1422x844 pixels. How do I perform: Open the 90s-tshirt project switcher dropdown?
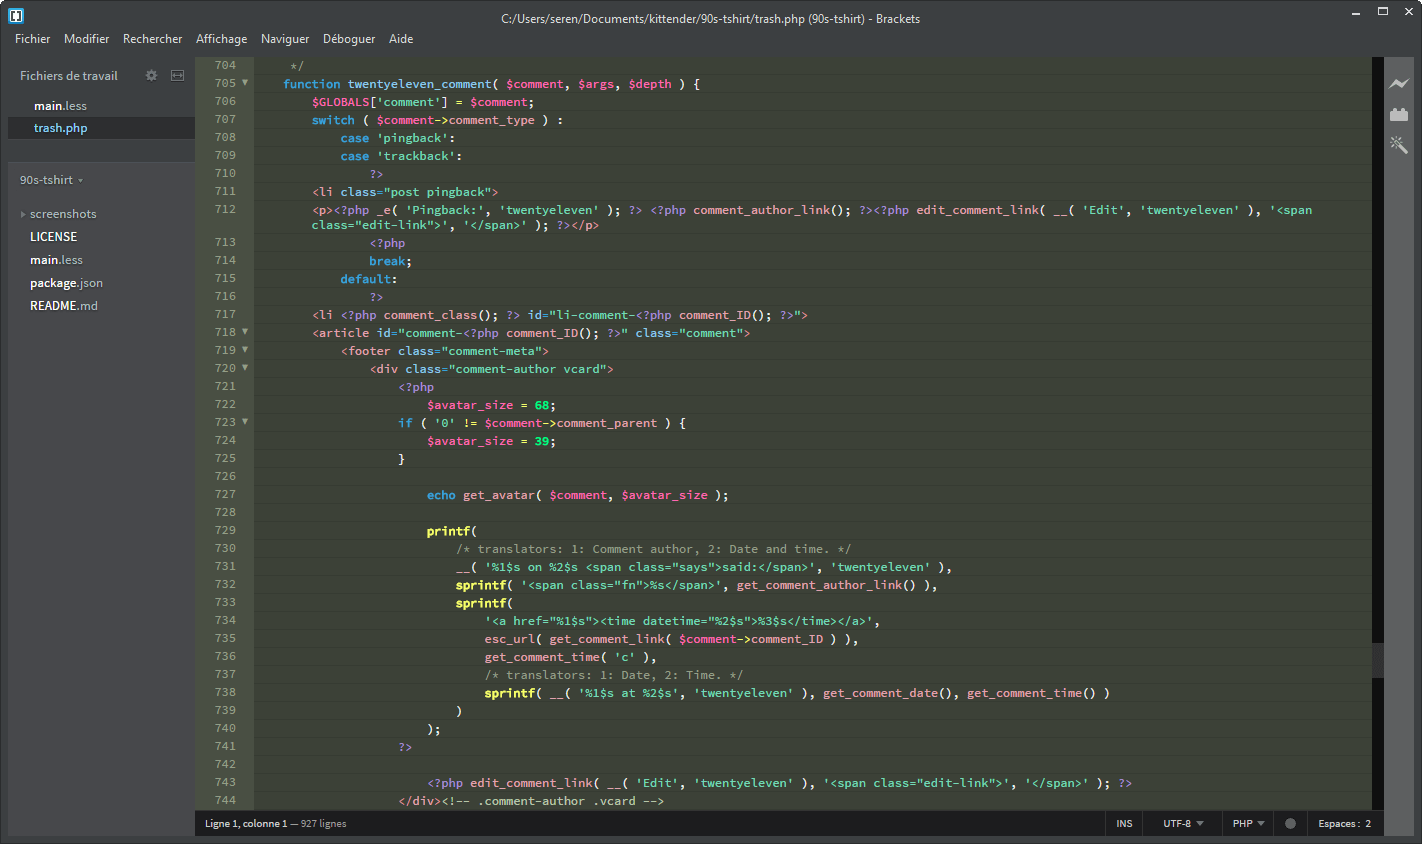point(50,180)
